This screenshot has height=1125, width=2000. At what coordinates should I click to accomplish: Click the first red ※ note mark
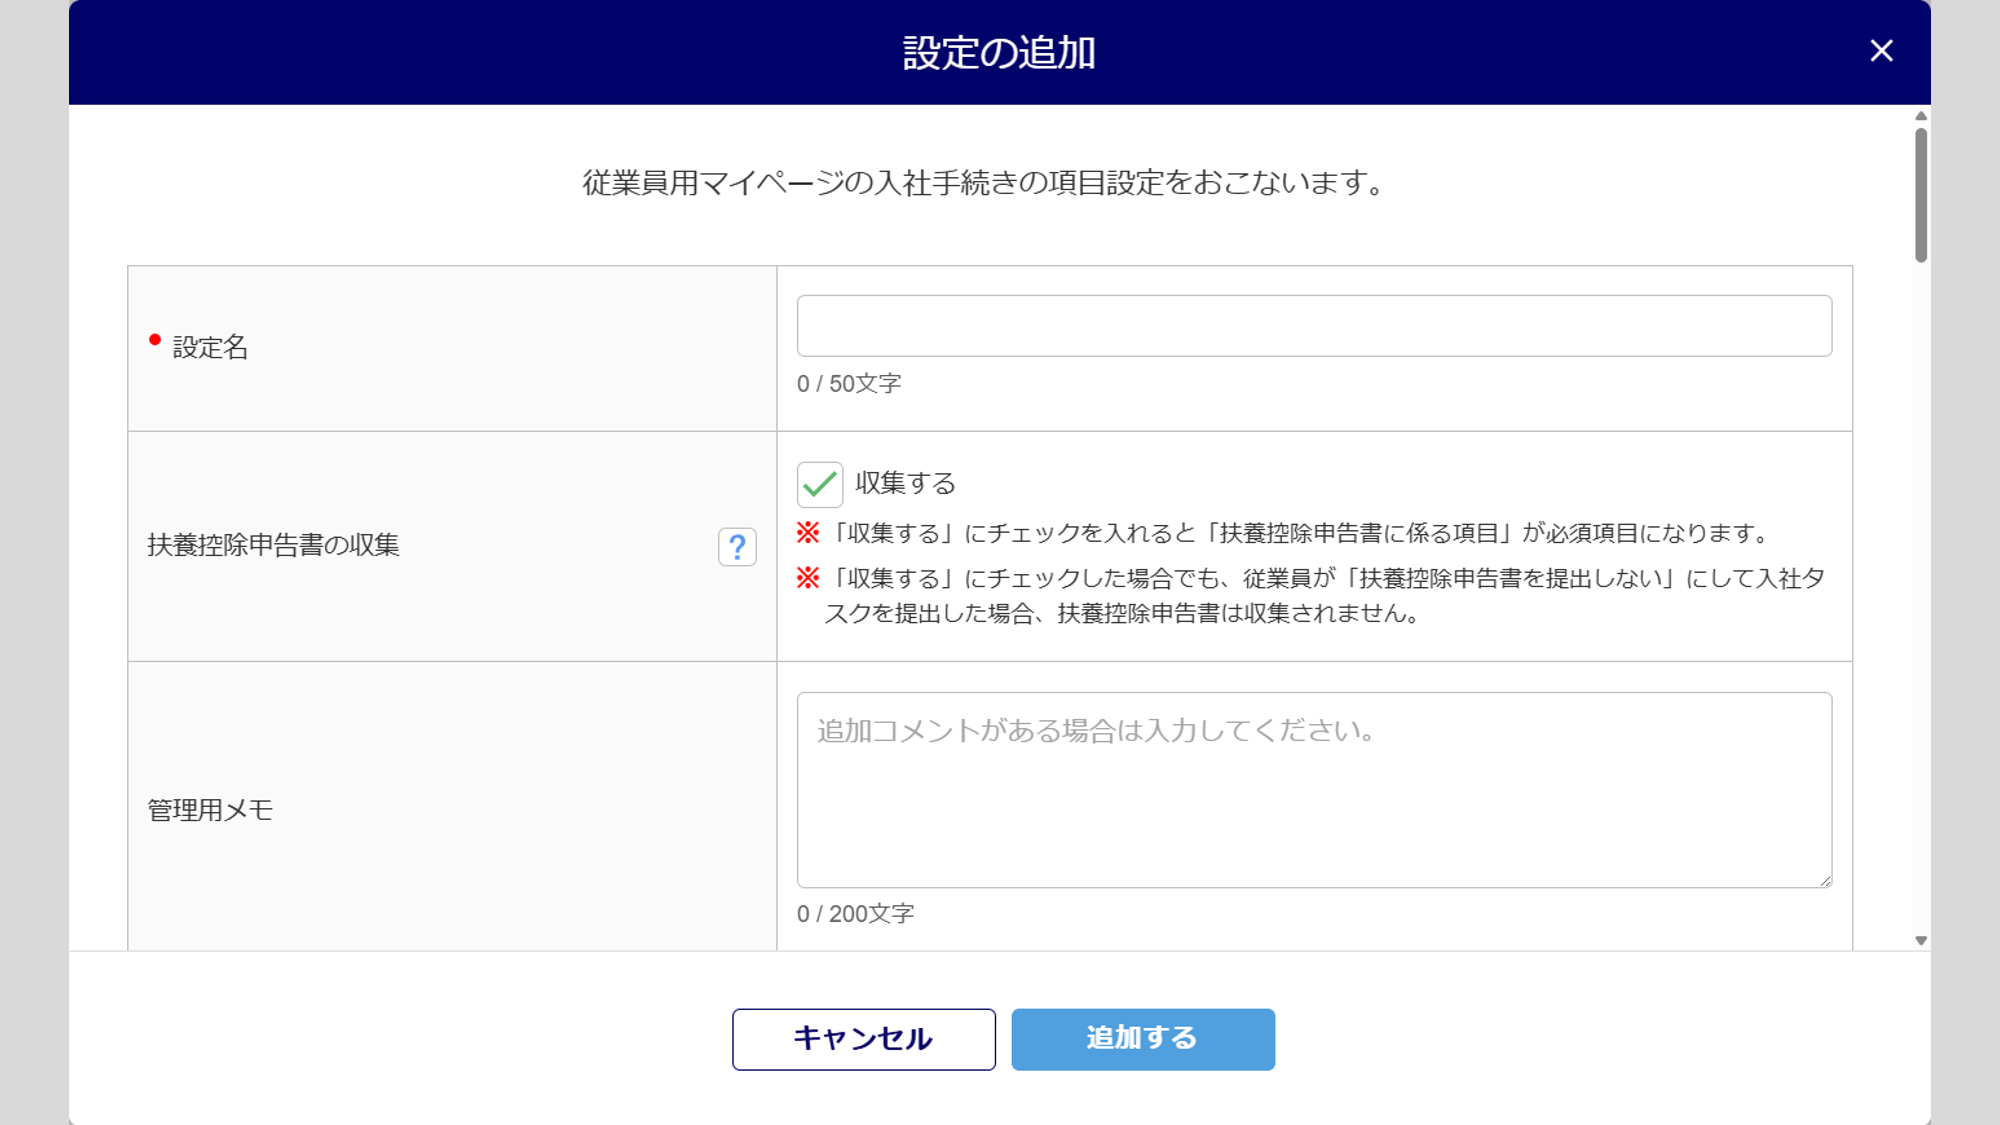(808, 533)
